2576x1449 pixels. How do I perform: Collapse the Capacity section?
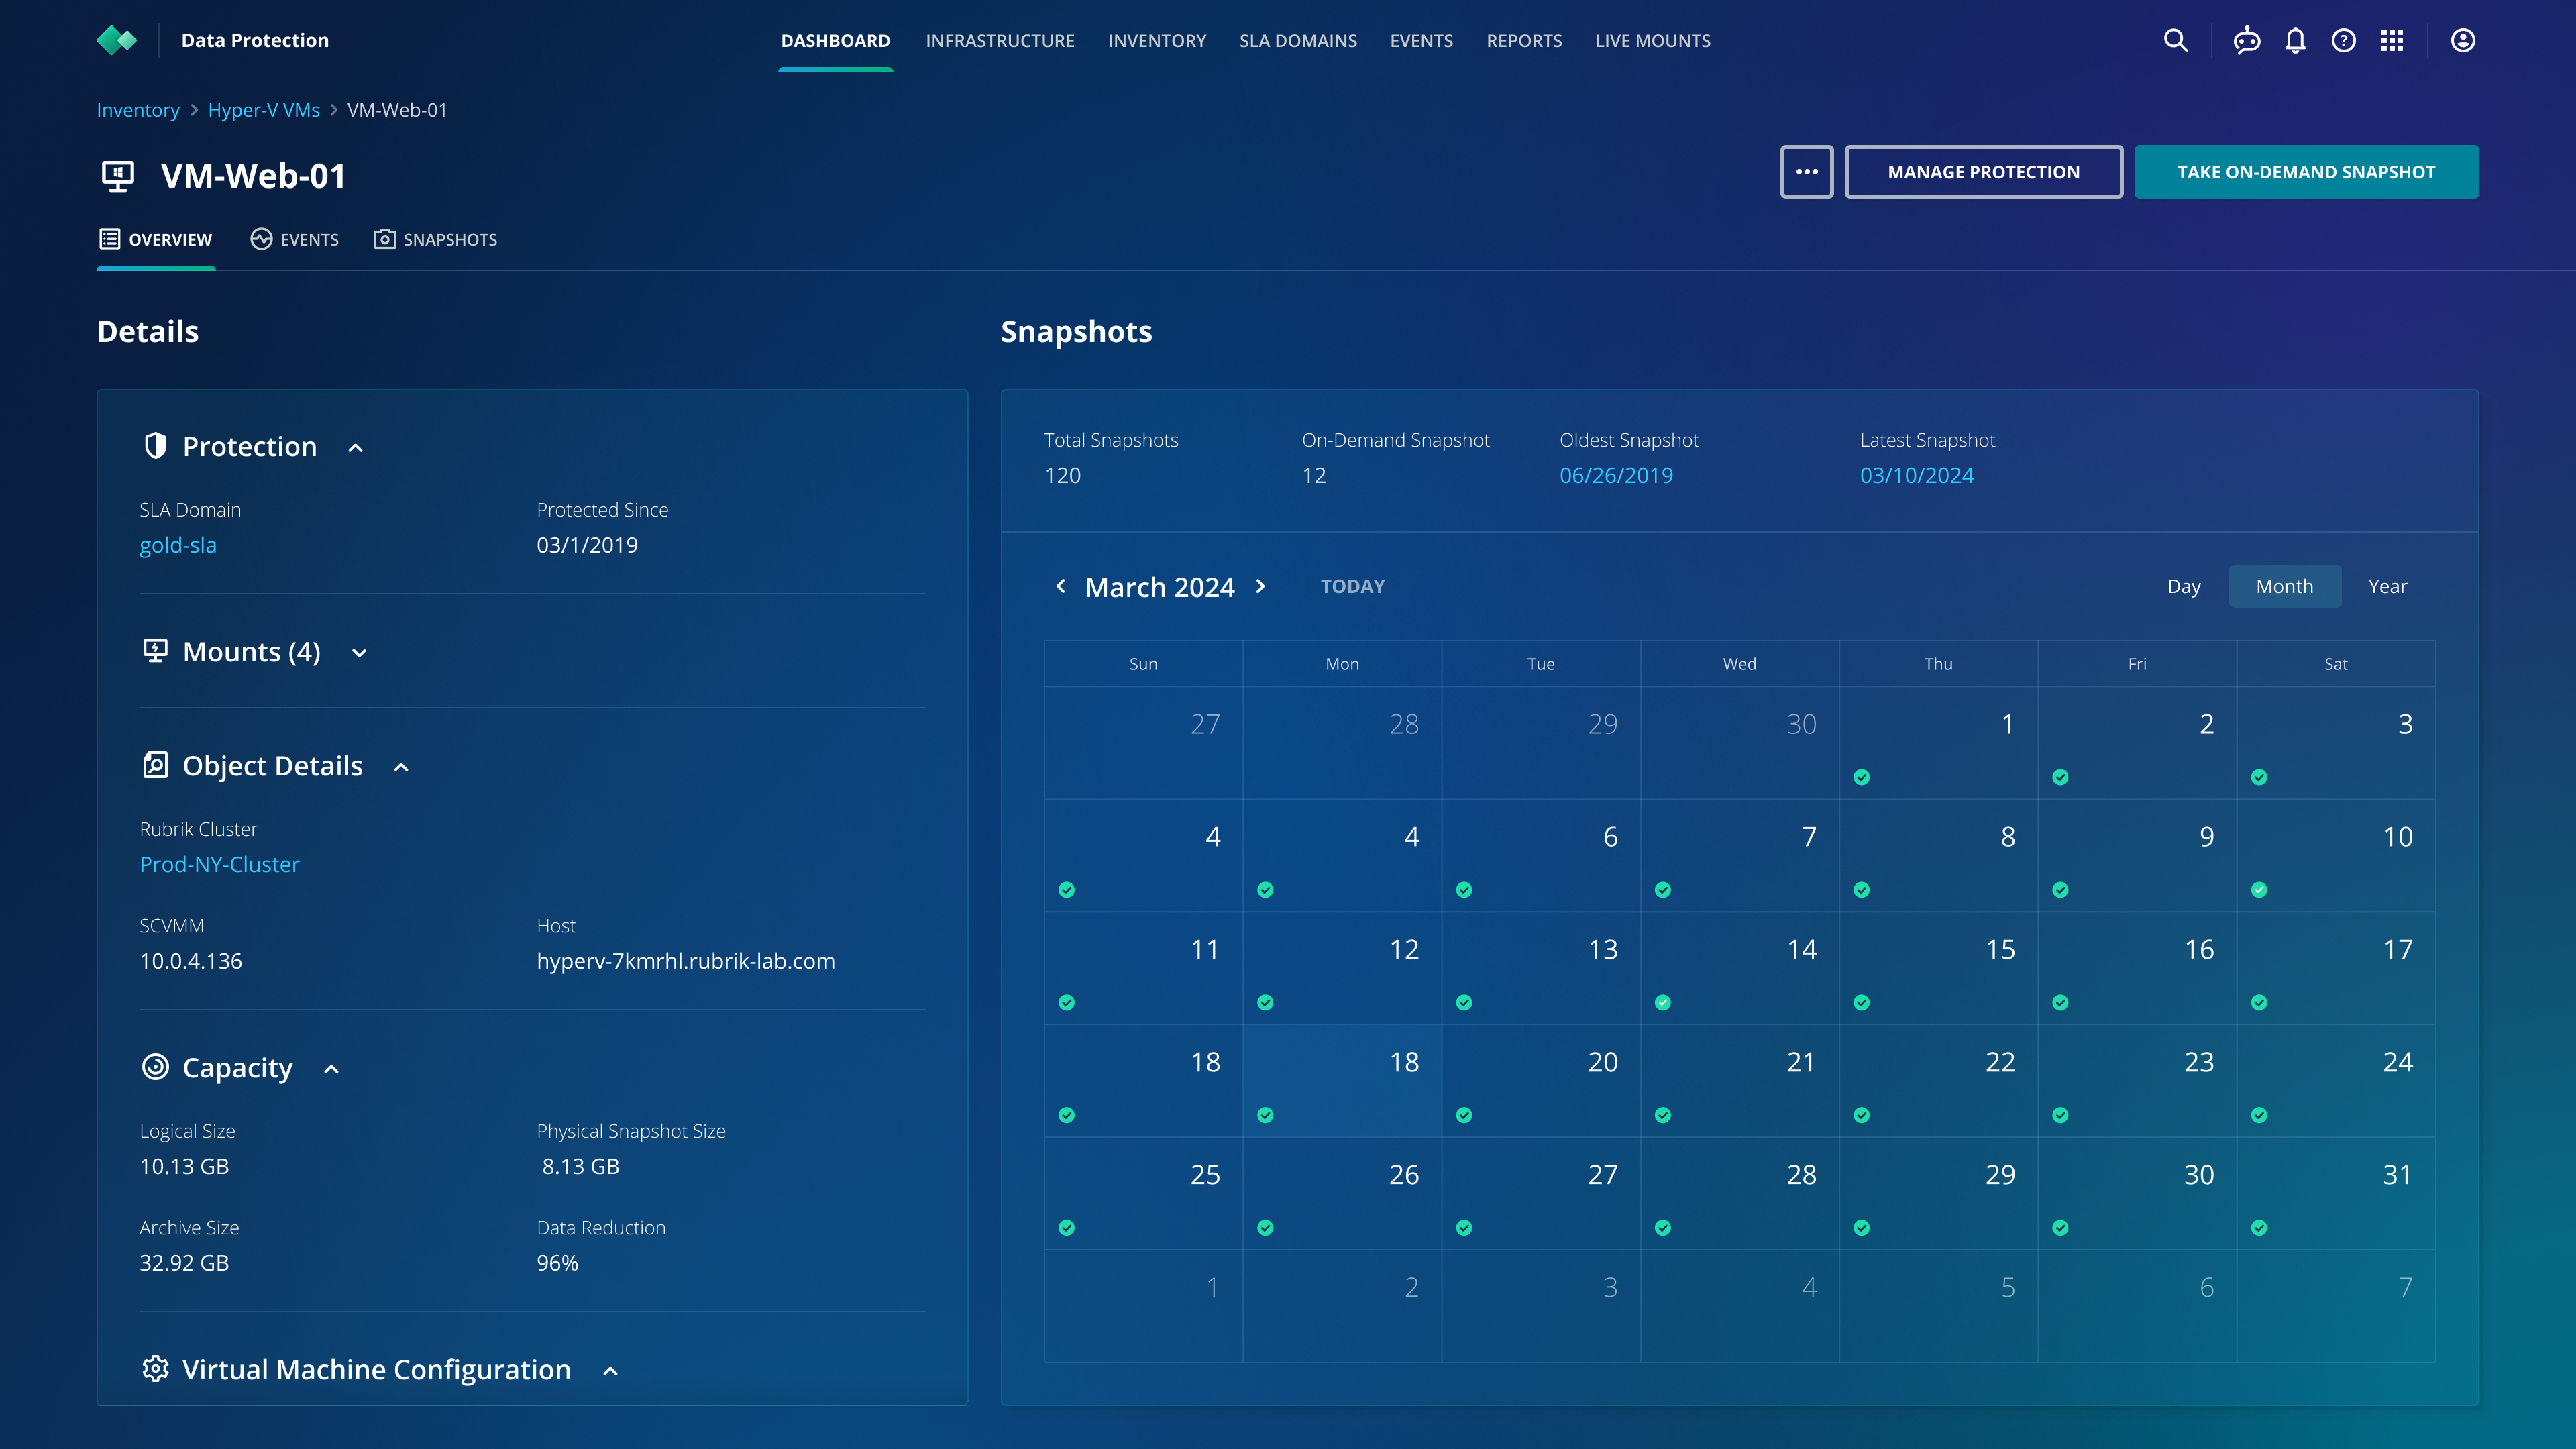pyautogui.click(x=332, y=1069)
